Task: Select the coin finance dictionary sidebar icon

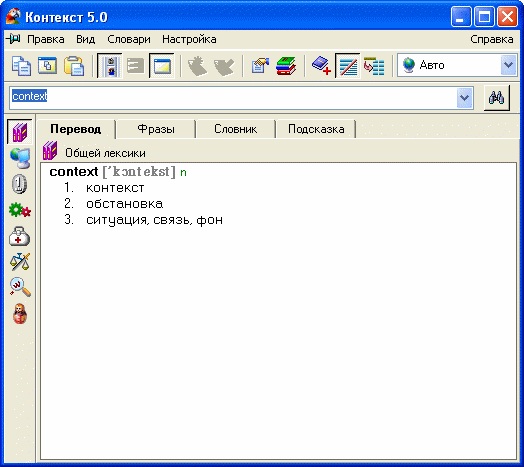Action: (19, 184)
